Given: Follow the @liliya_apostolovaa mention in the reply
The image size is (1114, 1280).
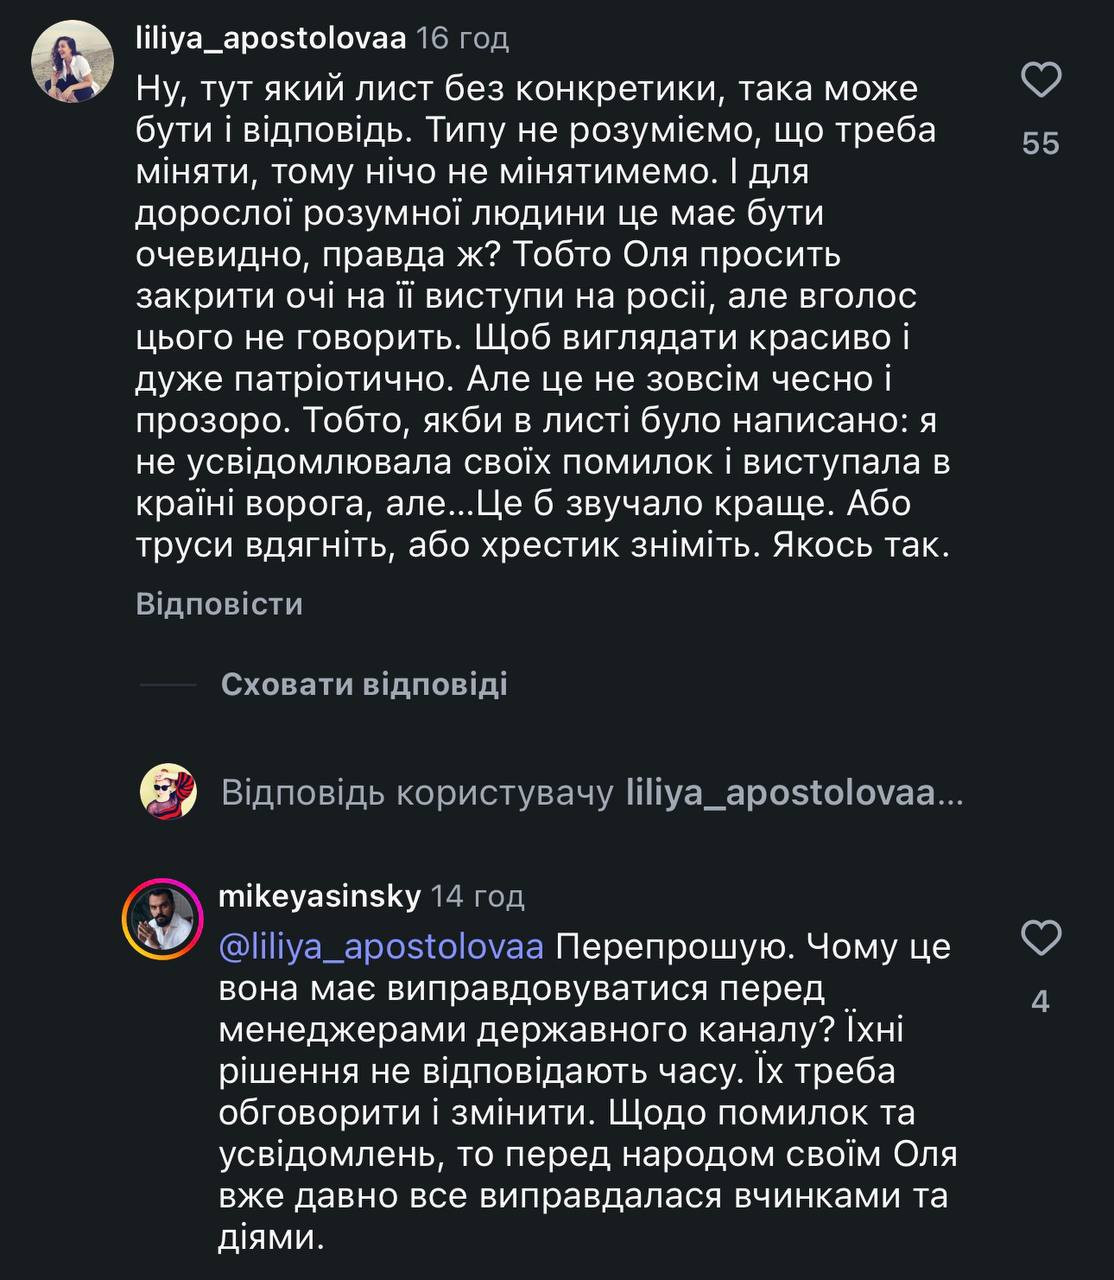Looking at the screenshot, I should (x=381, y=946).
